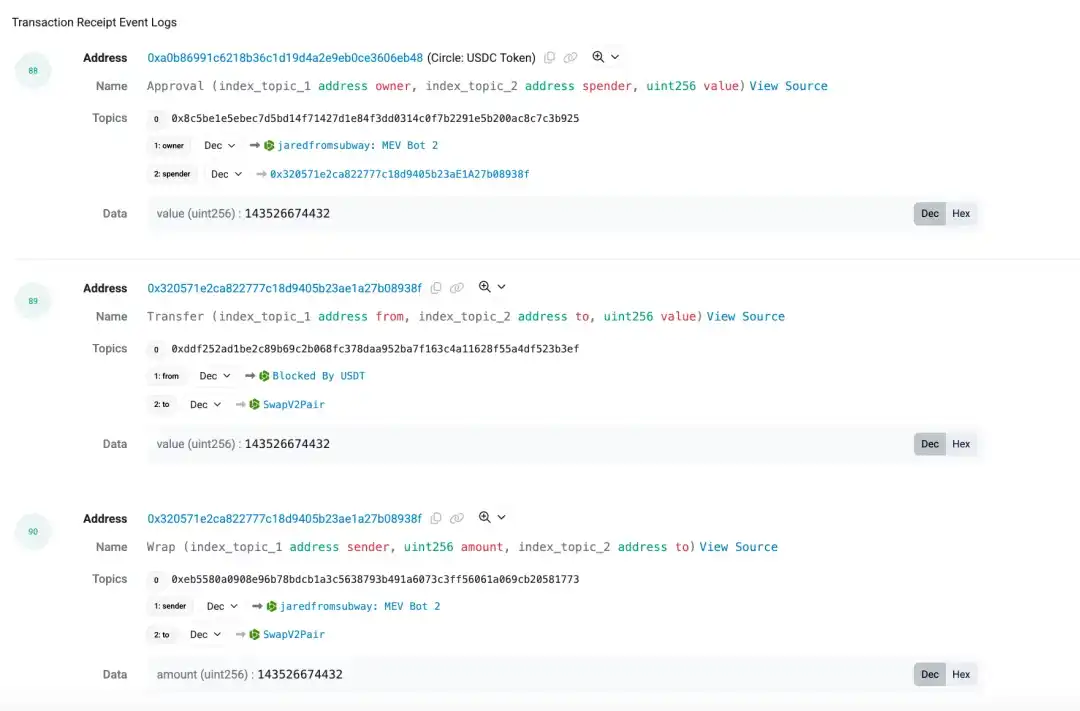The width and height of the screenshot is (1080, 711).
Task: Copy link icon for log 88 address
Action: 570,58
